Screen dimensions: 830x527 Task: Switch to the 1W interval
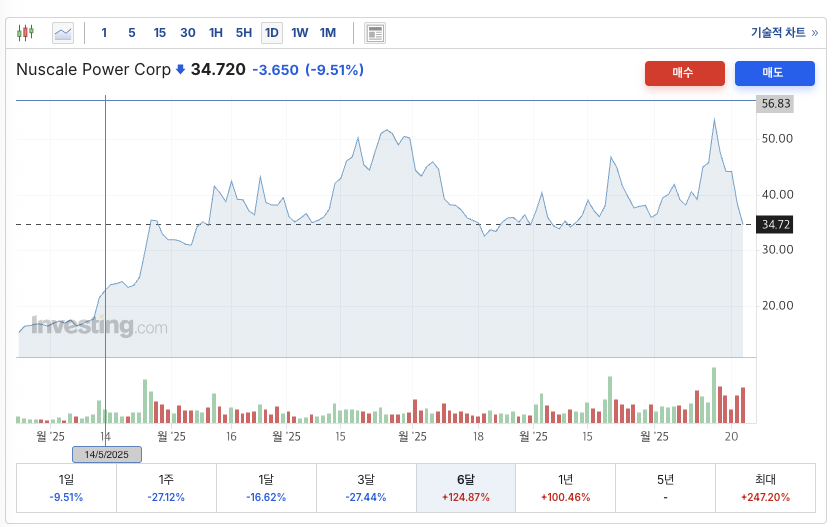click(x=299, y=33)
